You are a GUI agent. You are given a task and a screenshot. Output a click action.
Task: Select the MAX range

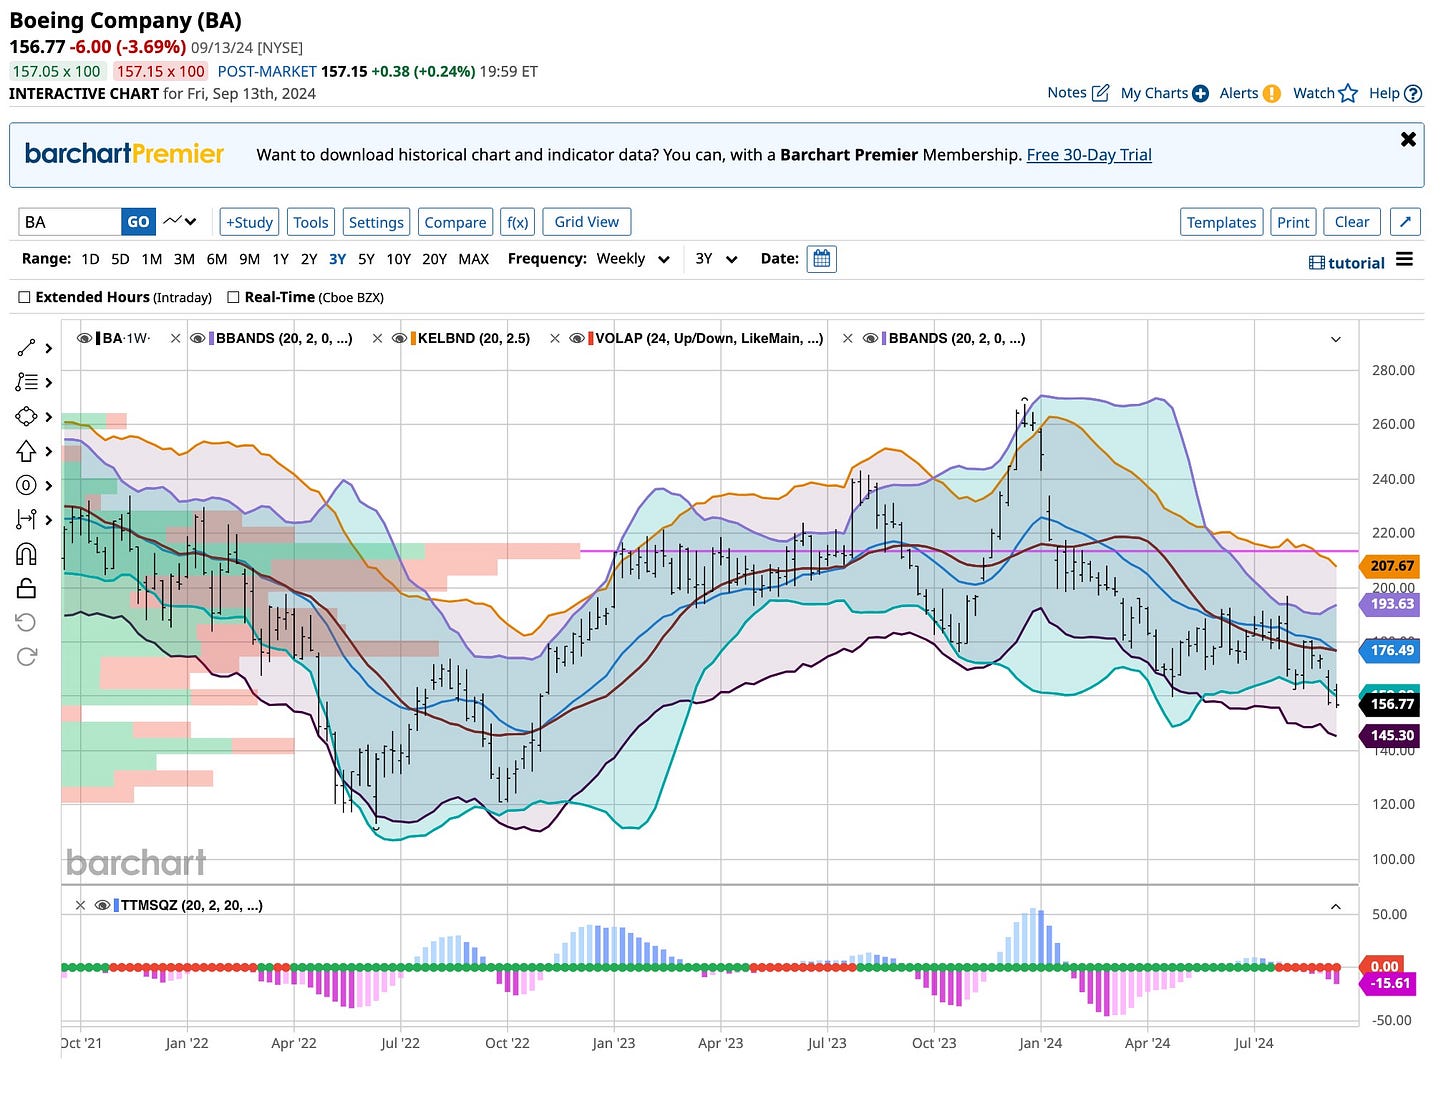474,259
